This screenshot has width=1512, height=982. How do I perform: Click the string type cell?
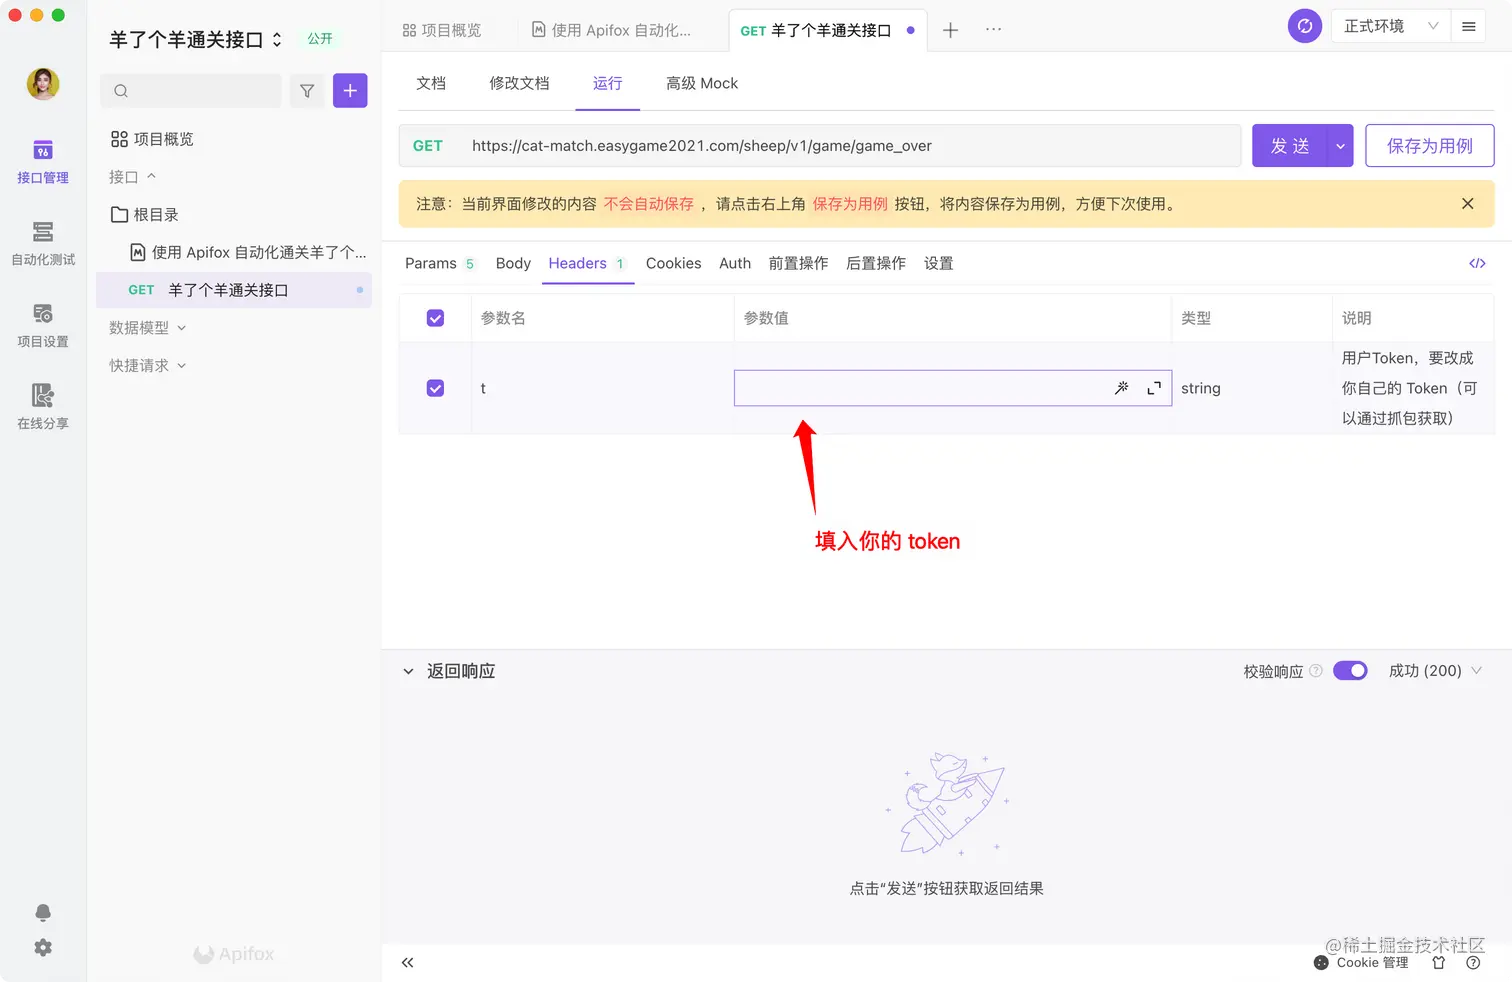(1251, 388)
